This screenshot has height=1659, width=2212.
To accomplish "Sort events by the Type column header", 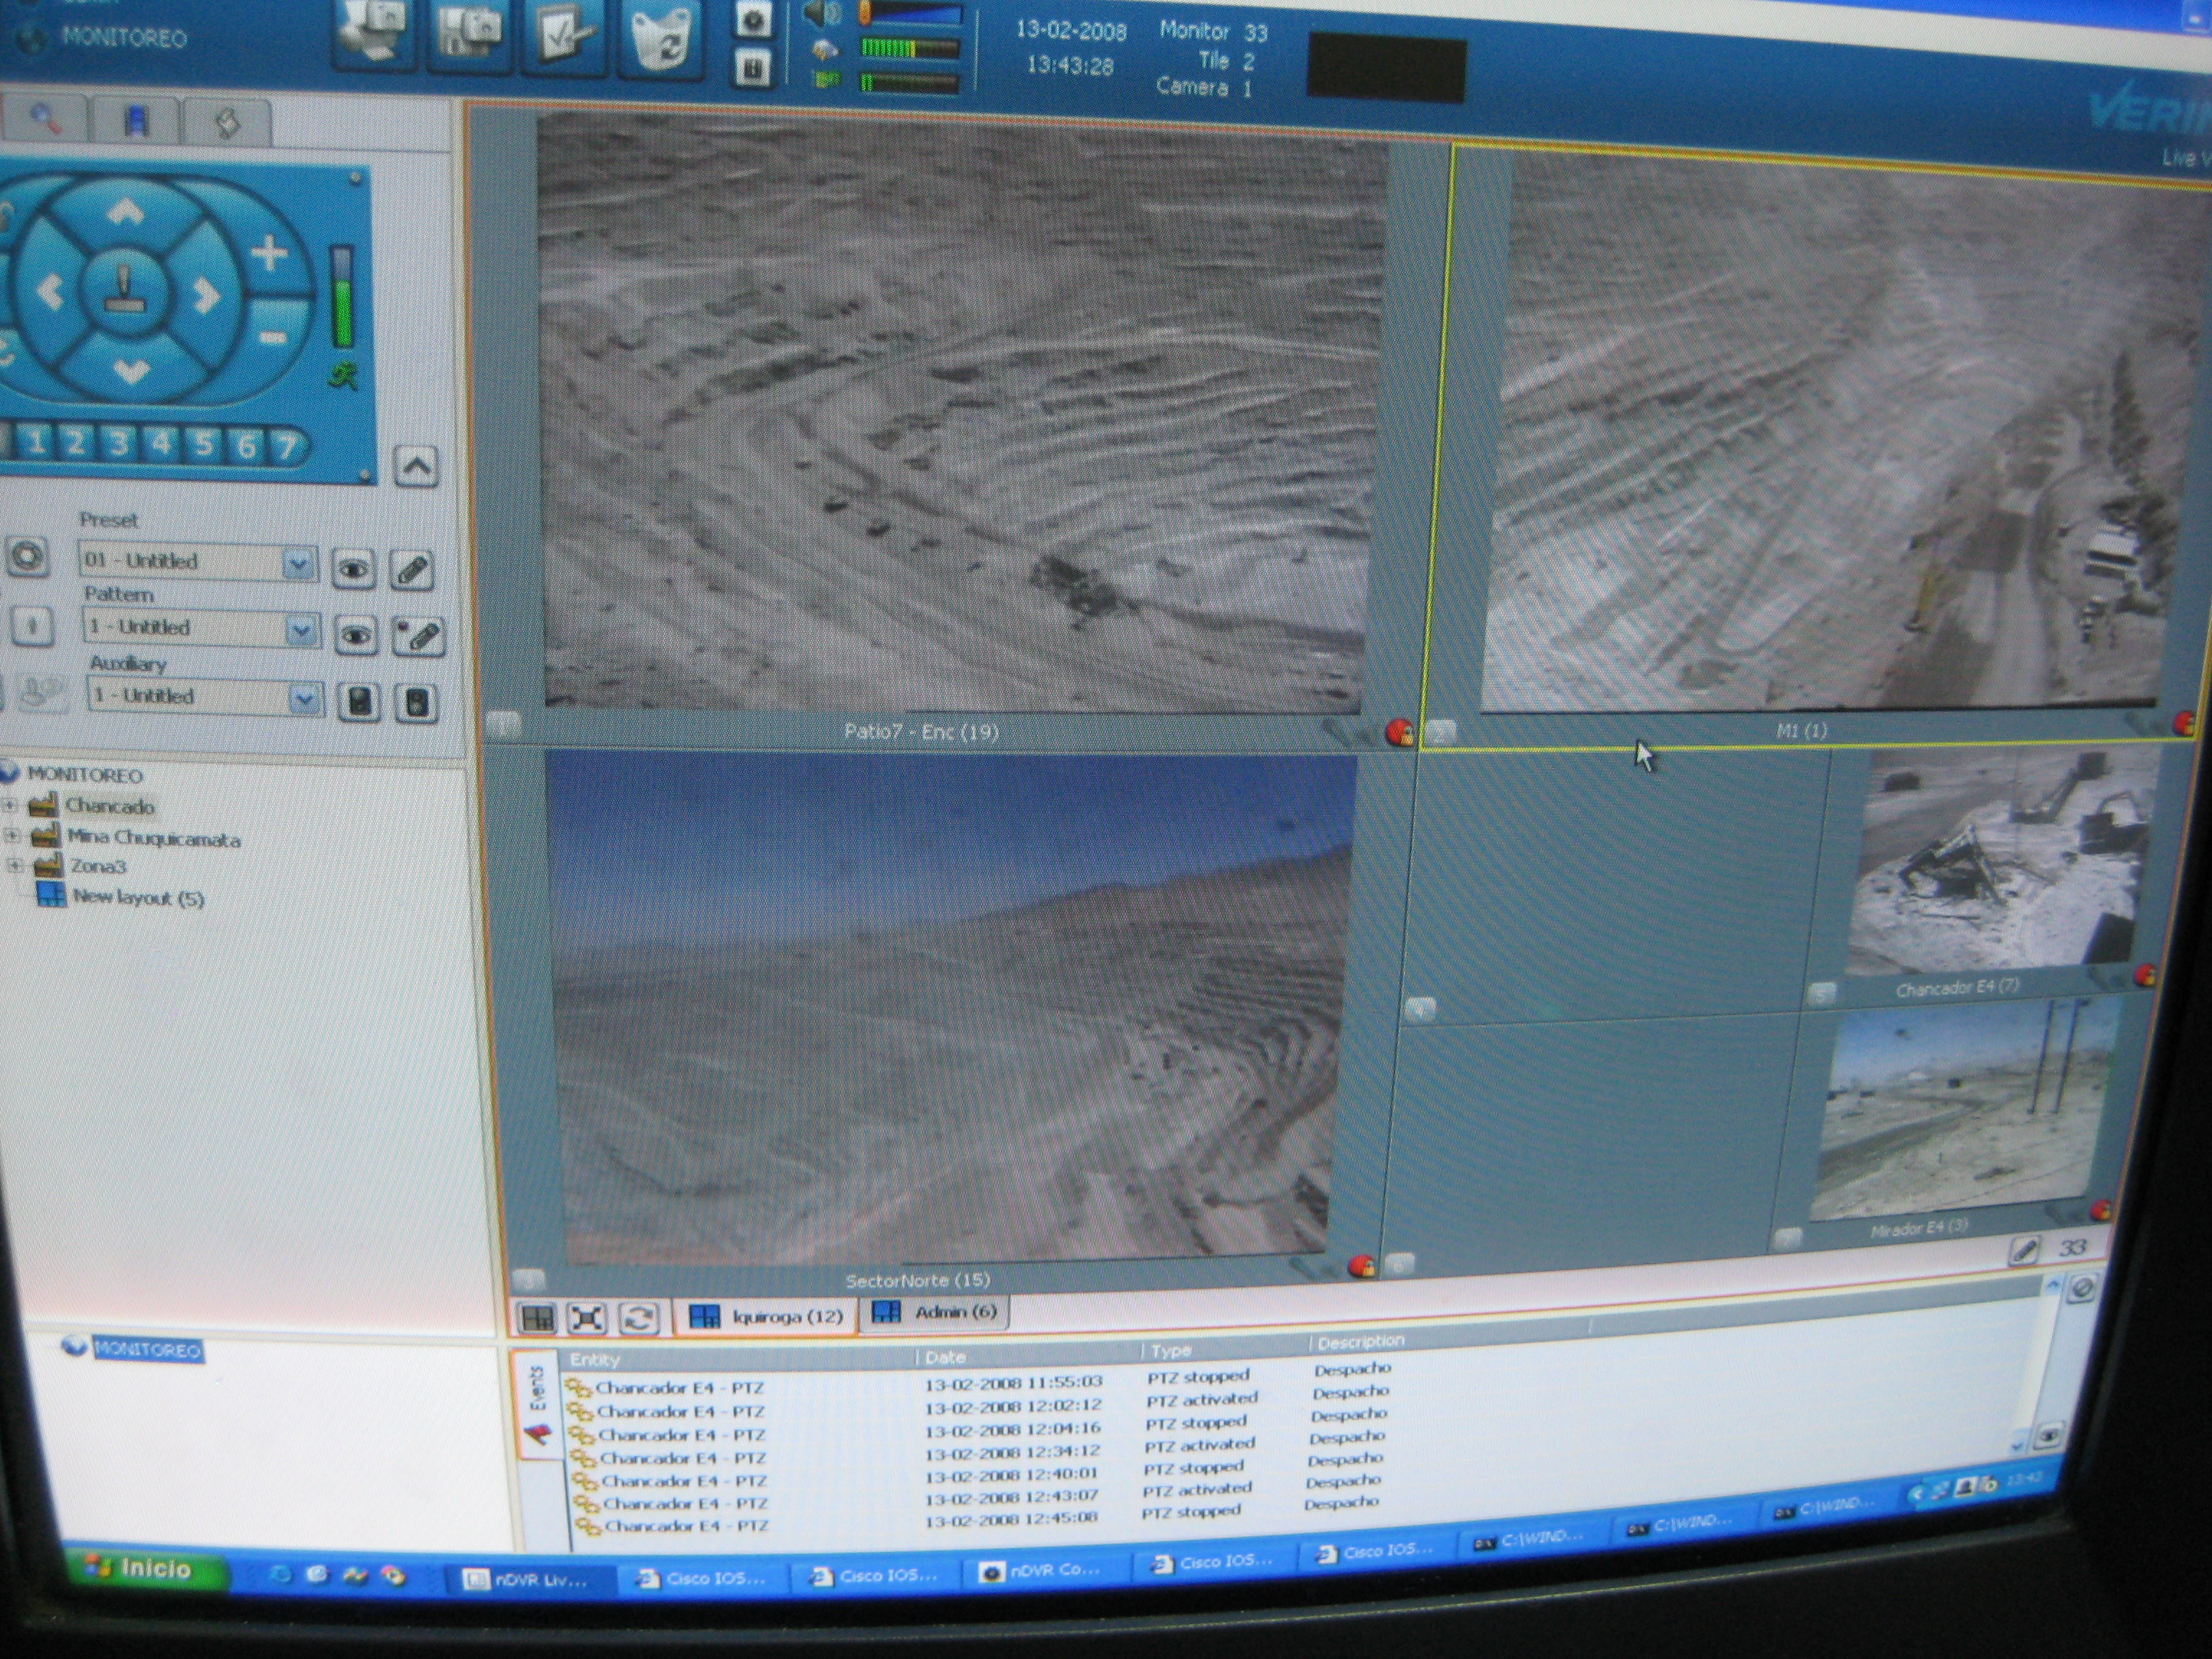I will click(1225, 1351).
